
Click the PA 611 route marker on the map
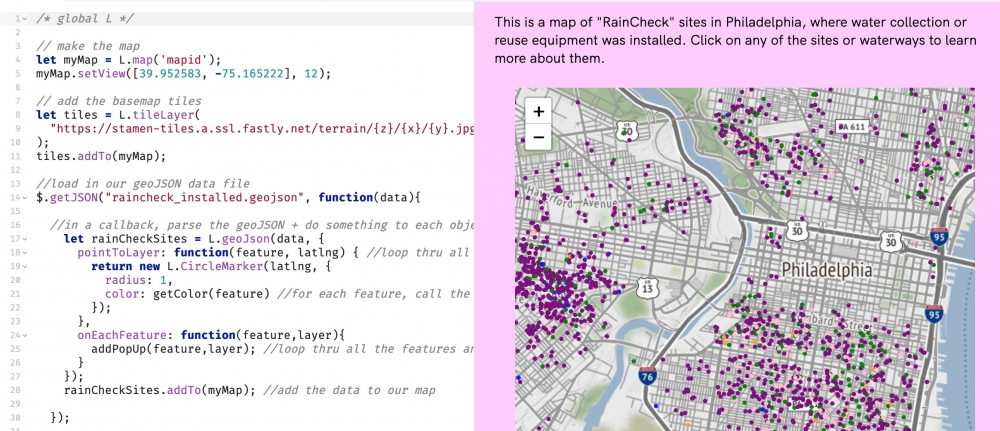pyautogui.click(x=852, y=127)
